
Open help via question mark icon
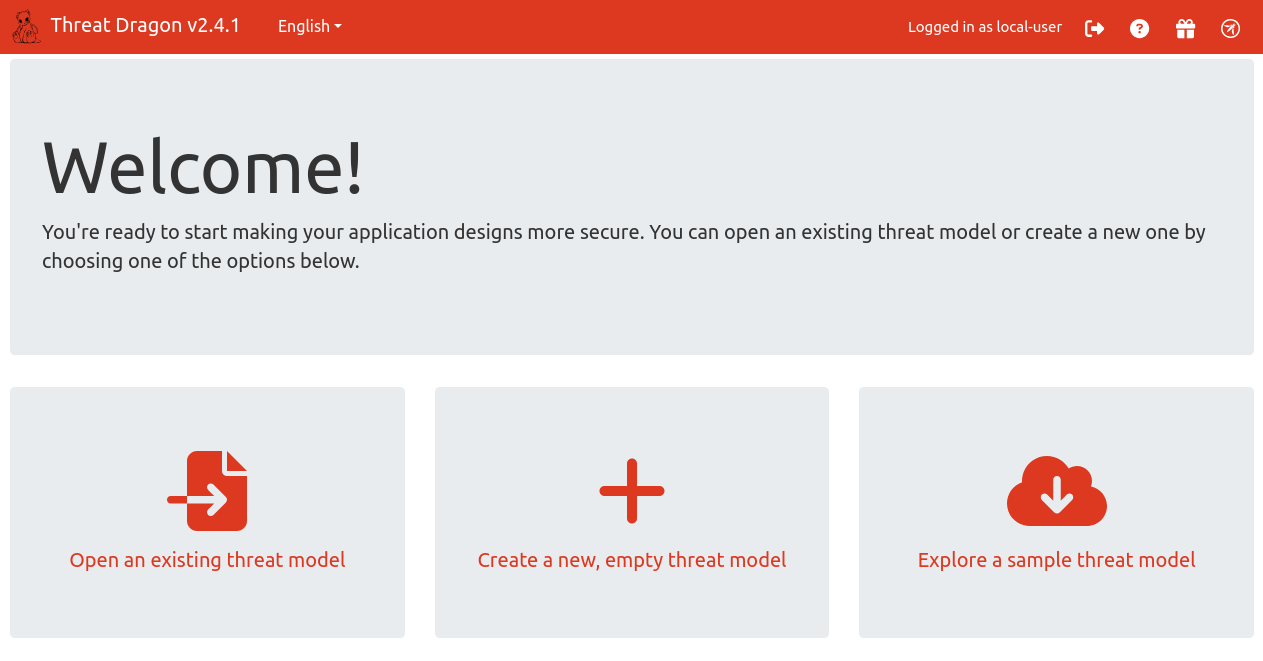(x=1139, y=28)
